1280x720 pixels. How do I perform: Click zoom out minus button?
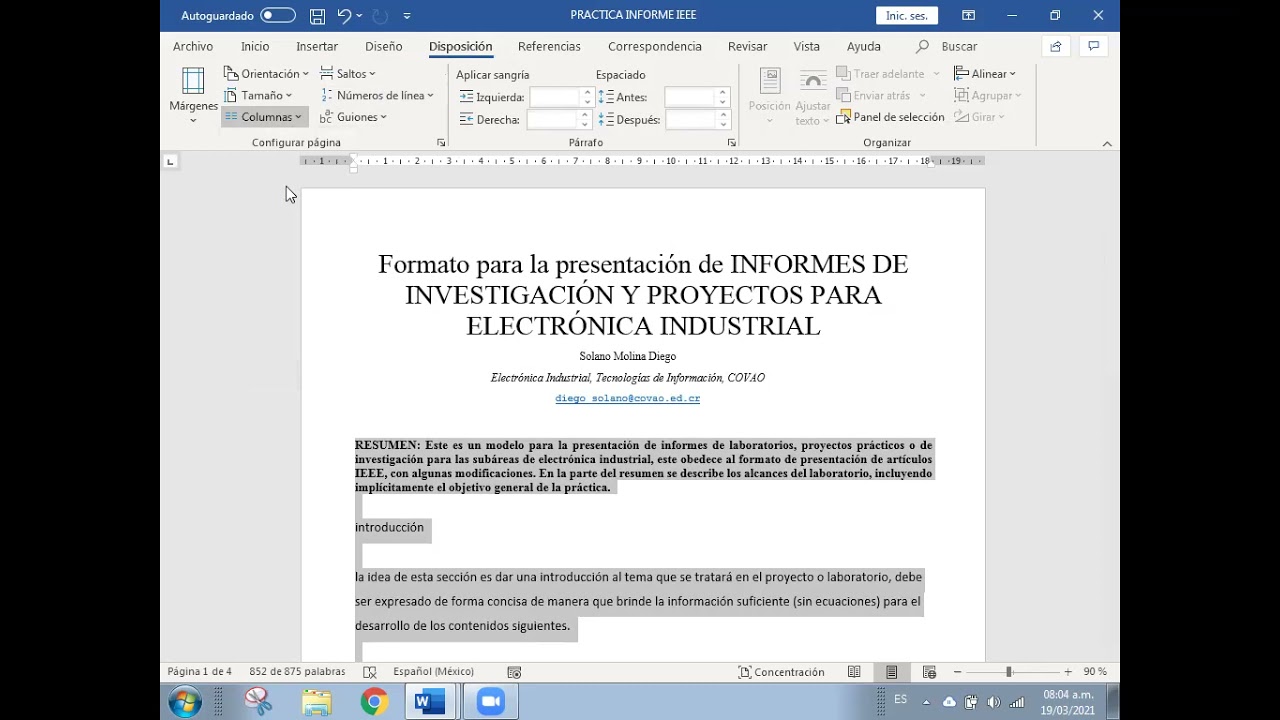click(957, 672)
